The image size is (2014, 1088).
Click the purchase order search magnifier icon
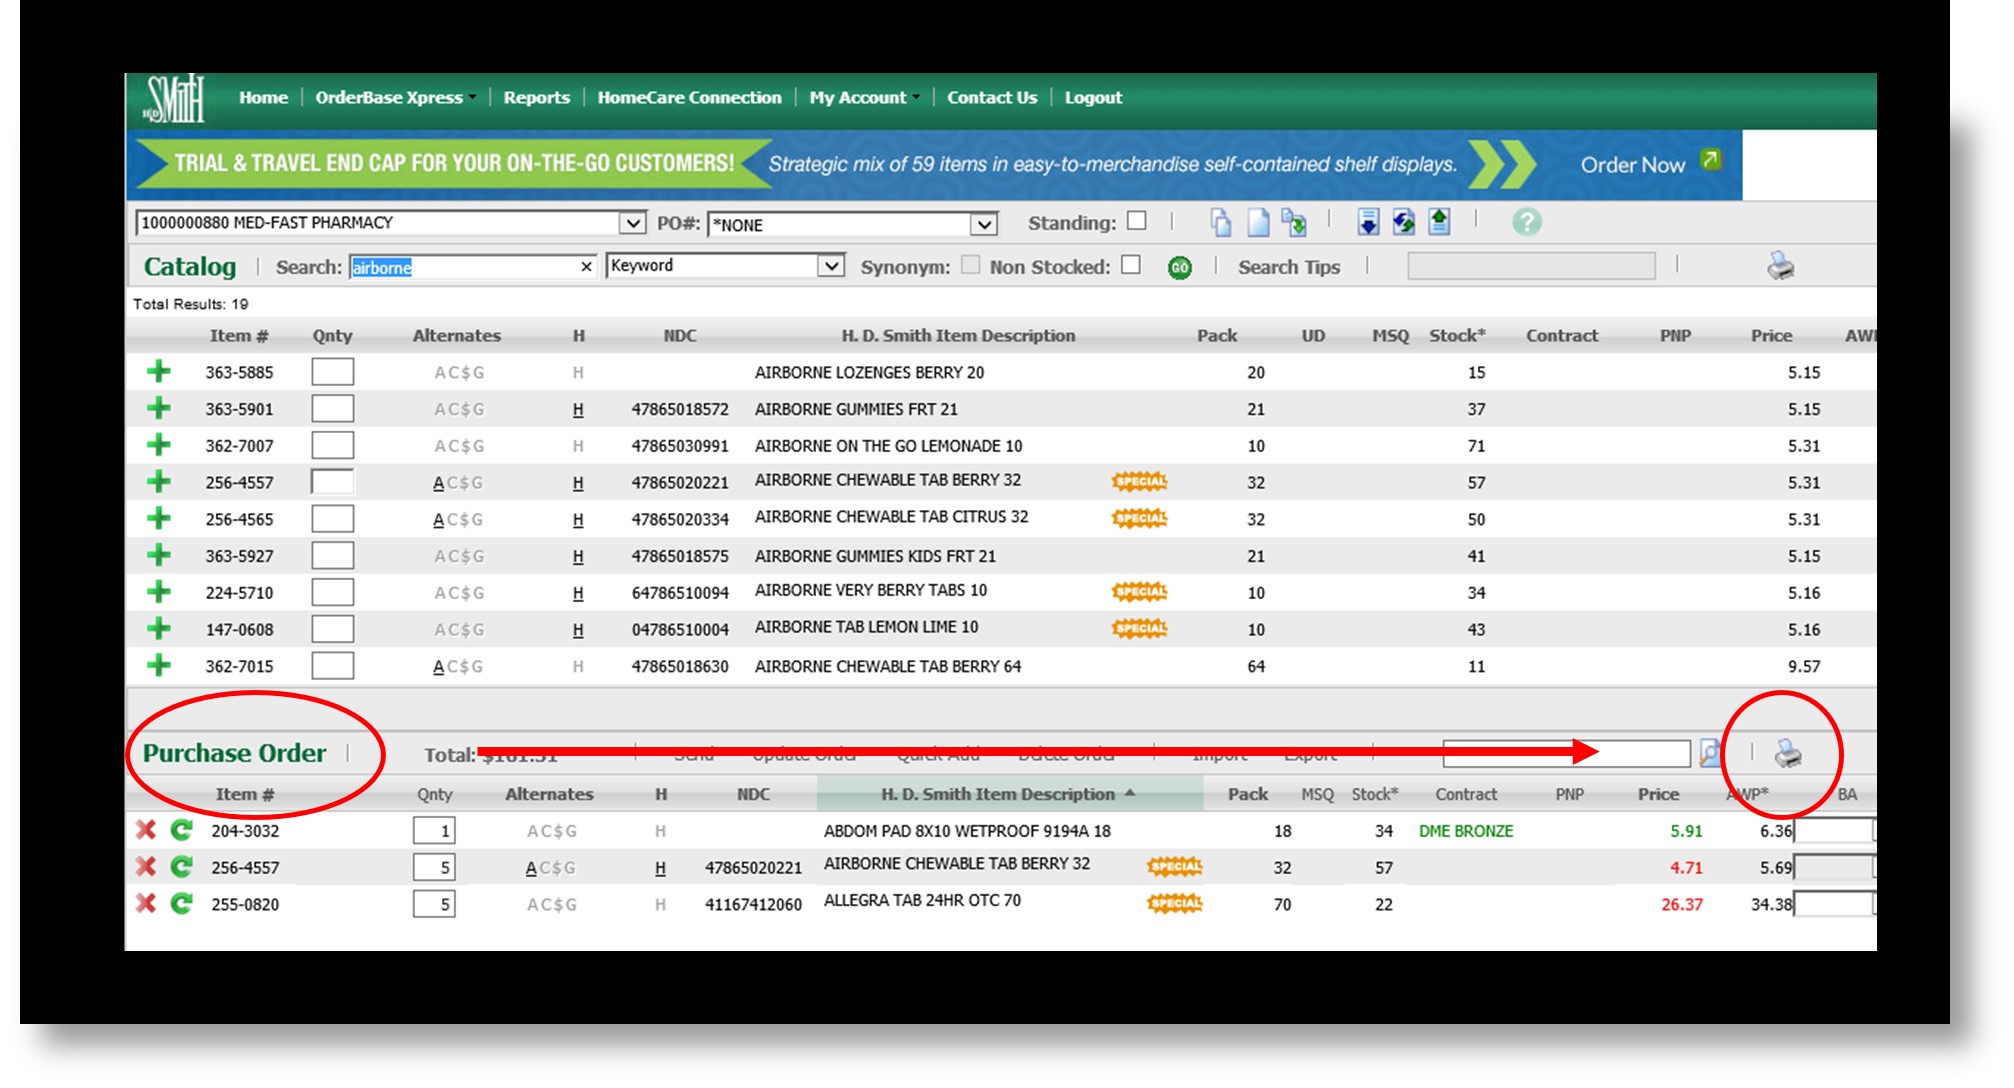[x=1710, y=753]
